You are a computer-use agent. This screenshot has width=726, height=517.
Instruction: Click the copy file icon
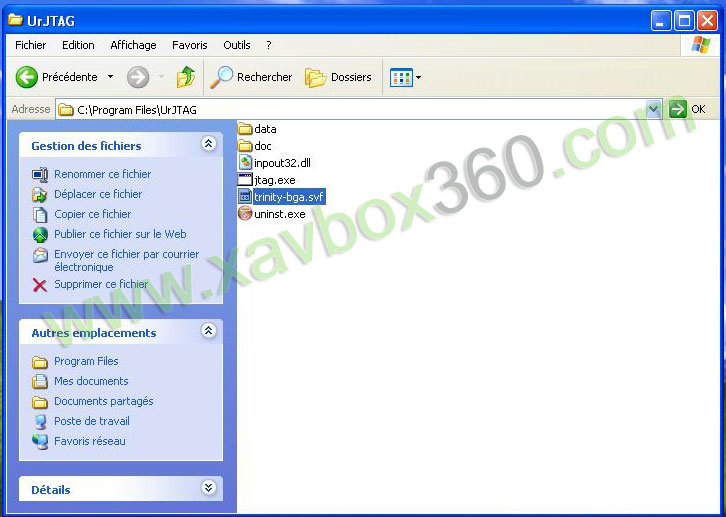pyautogui.click(x=40, y=215)
